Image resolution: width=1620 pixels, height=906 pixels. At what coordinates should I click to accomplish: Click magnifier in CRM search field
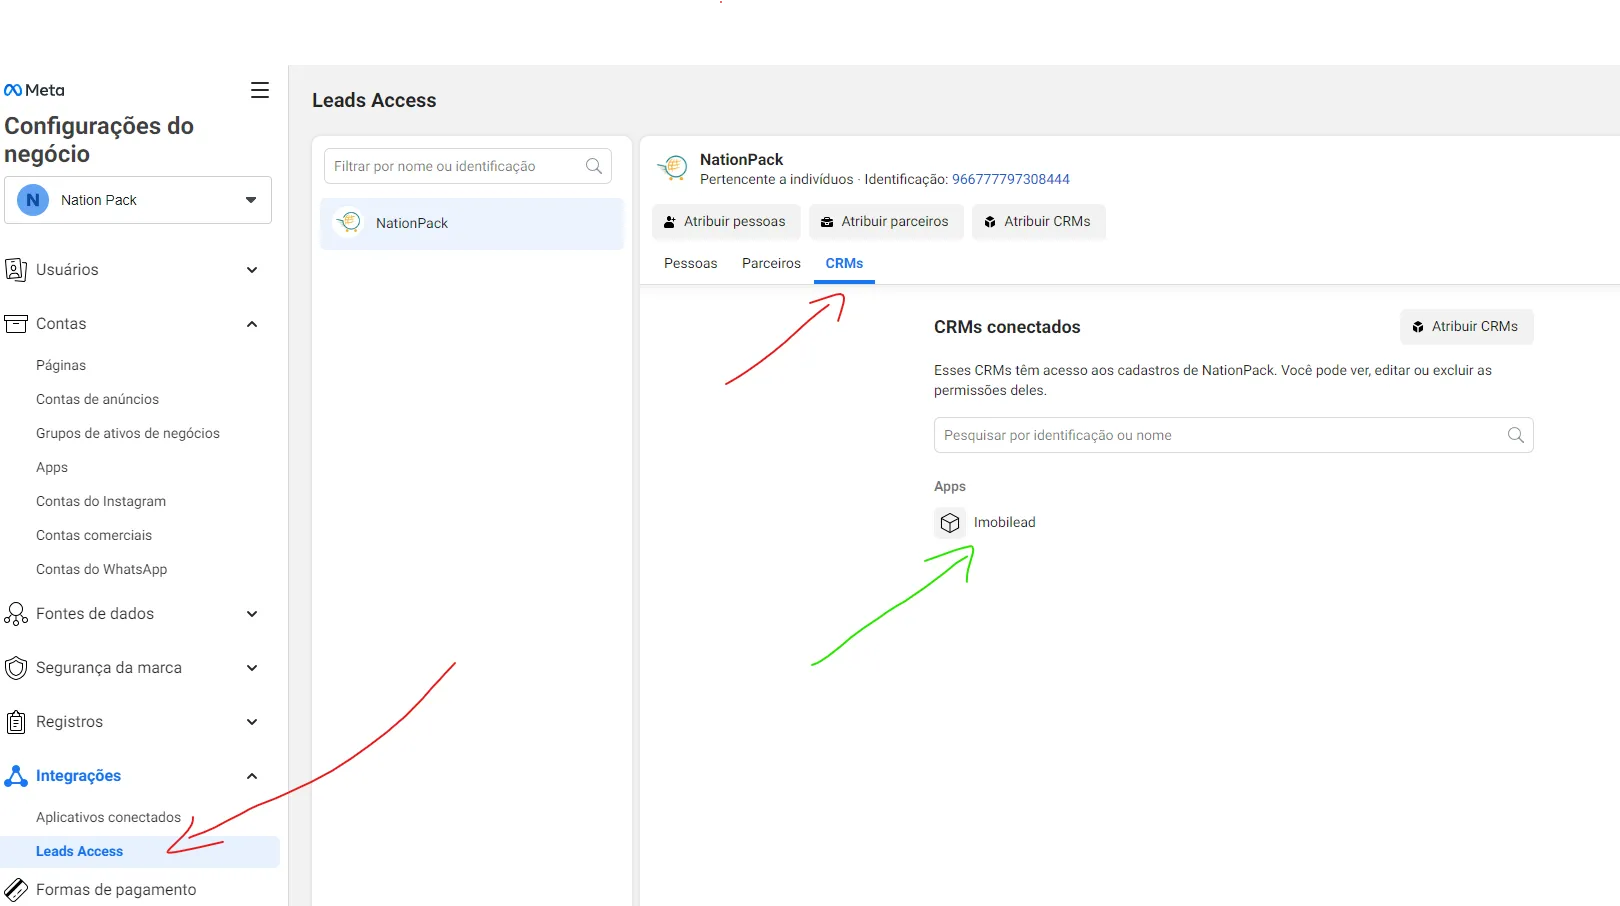coord(1516,435)
